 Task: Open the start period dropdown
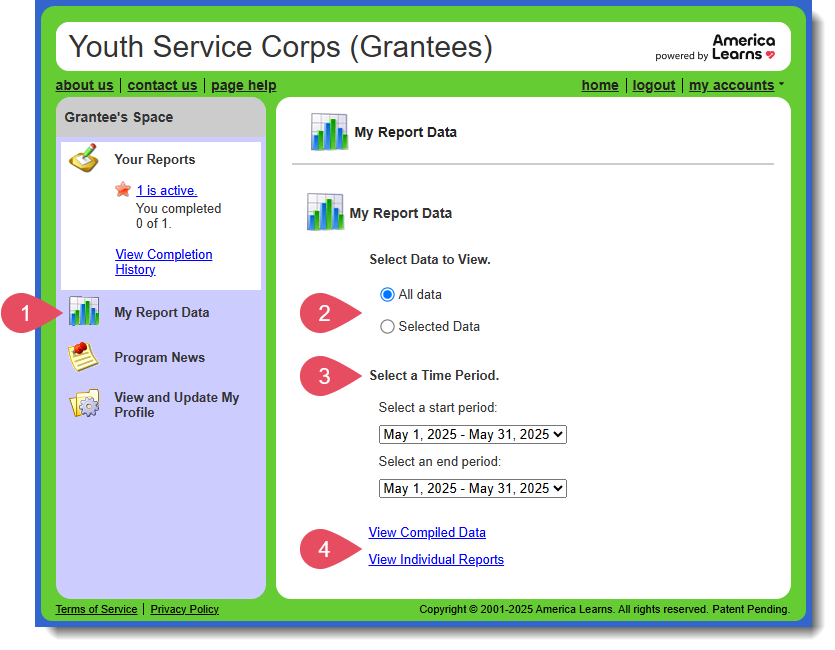(x=472, y=434)
